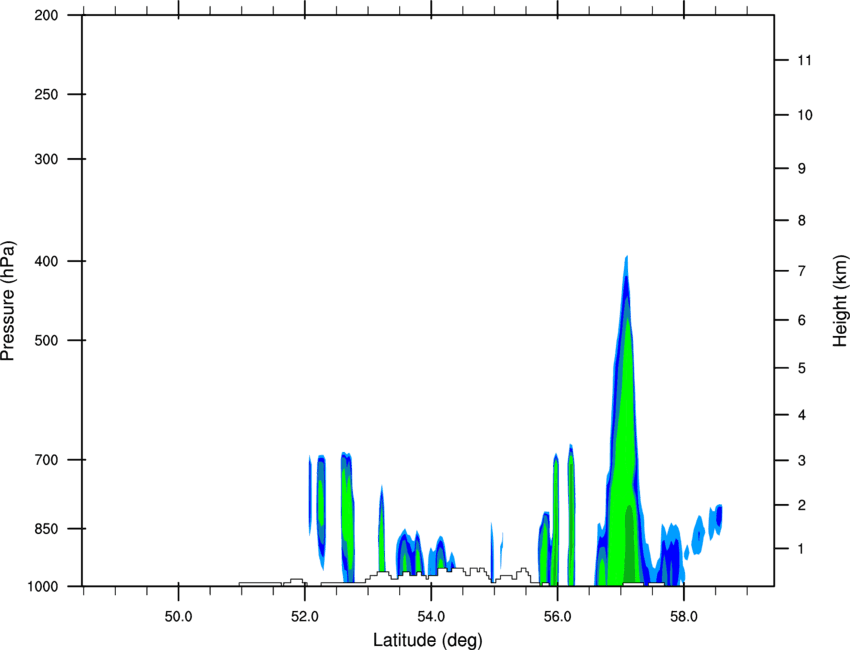
Task: Pick the 1 km height label
Action: (802, 549)
